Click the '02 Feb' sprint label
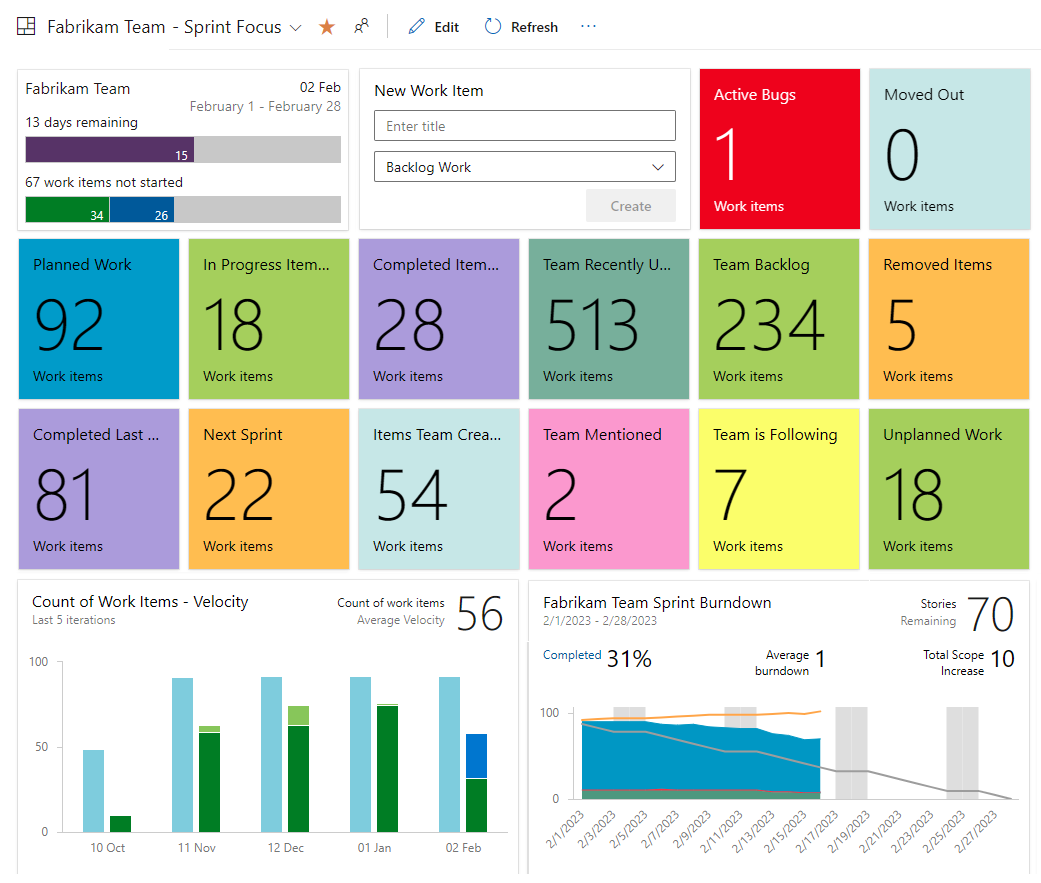 point(320,88)
